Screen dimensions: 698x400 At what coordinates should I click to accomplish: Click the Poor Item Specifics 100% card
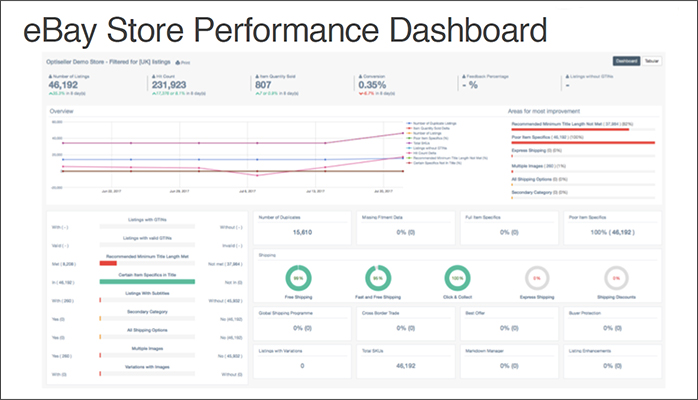613,228
